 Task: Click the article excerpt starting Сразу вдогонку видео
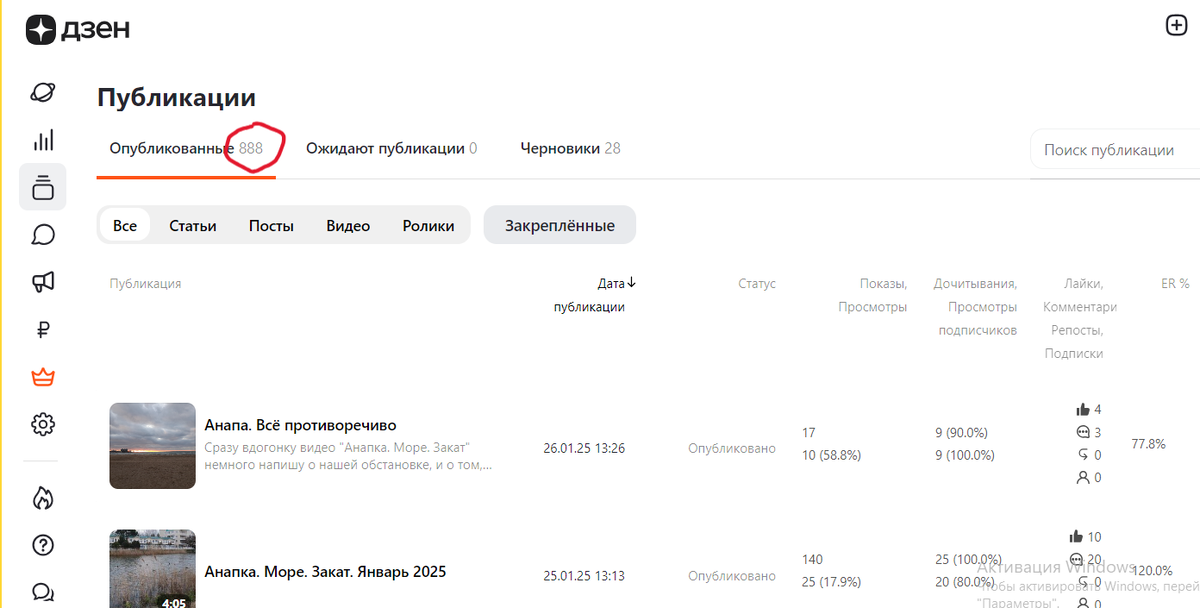(348, 456)
